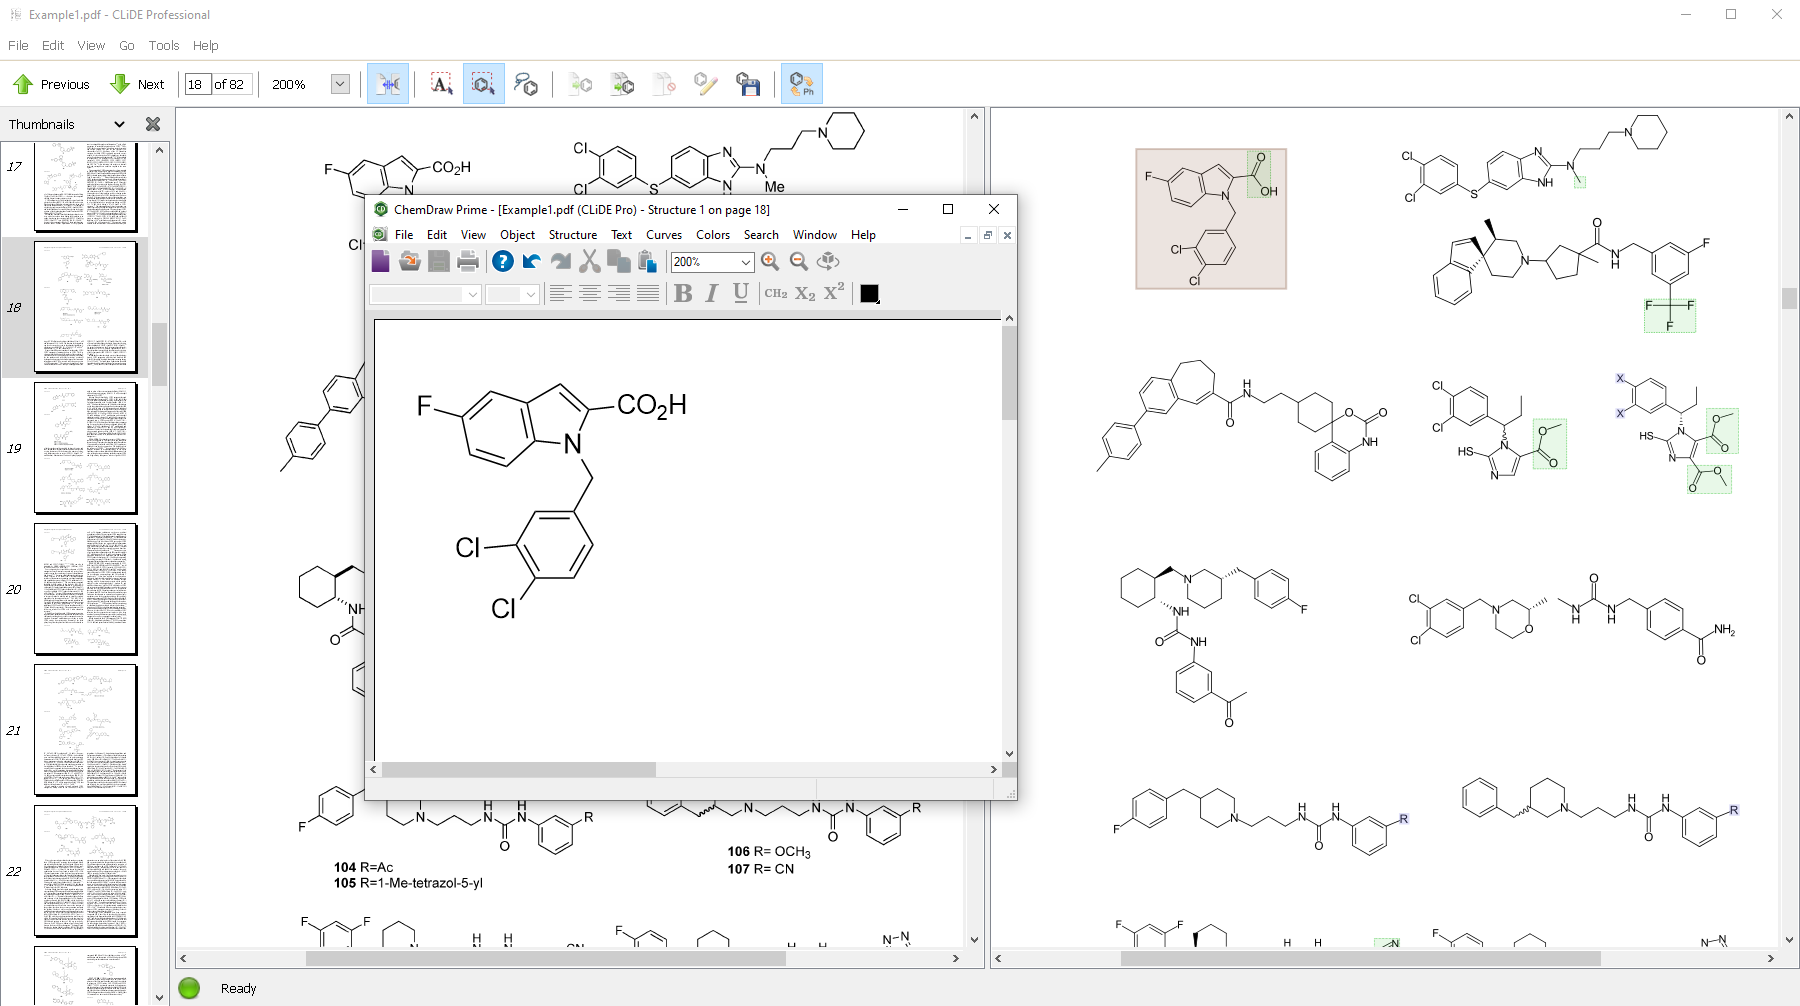Click Copy icon in ChemDraw toolbar
Image resolution: width=1800 pixels, height=1006 pixels.
(619, 261)
